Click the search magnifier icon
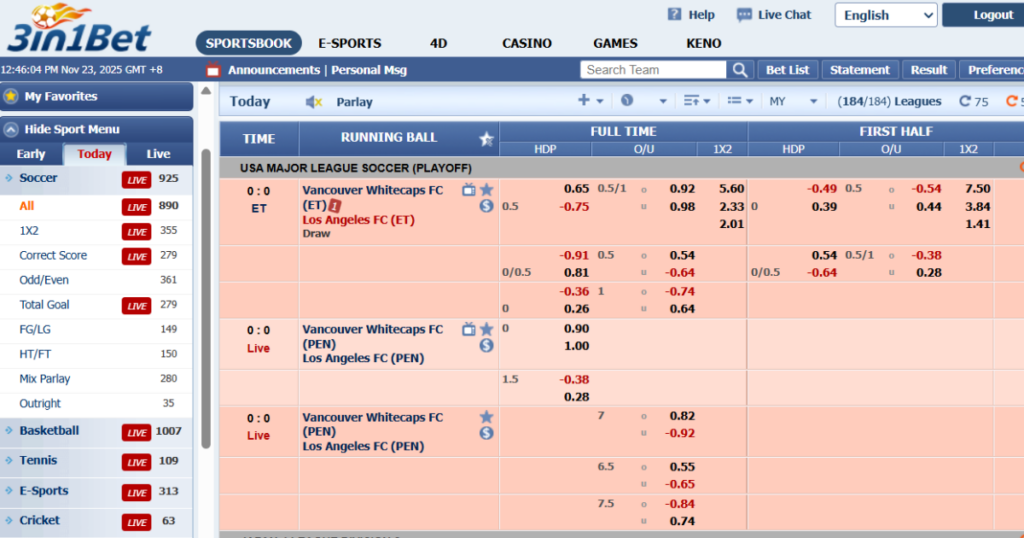Image resolution: width=1024 pixels, height=538 pixels. point(740,70)
